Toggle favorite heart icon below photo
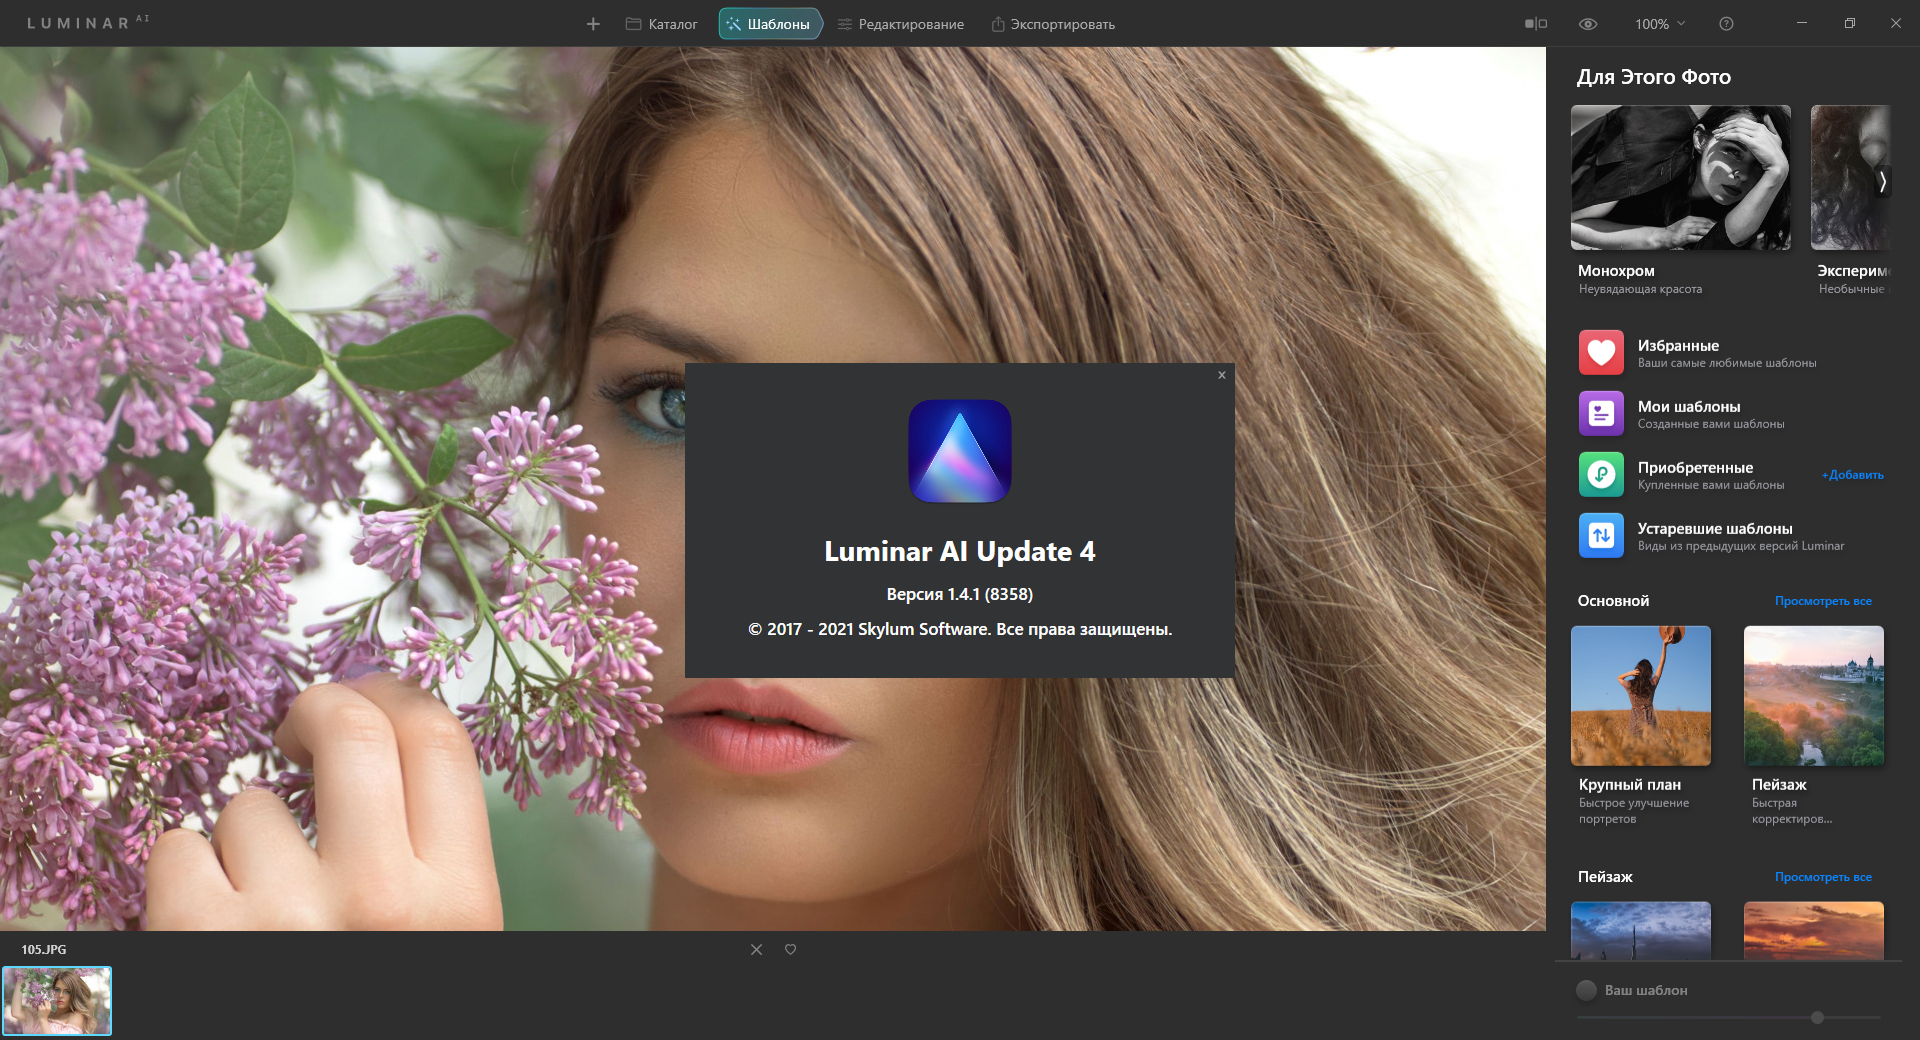The image size is (1920, 1040). point(790,949)
